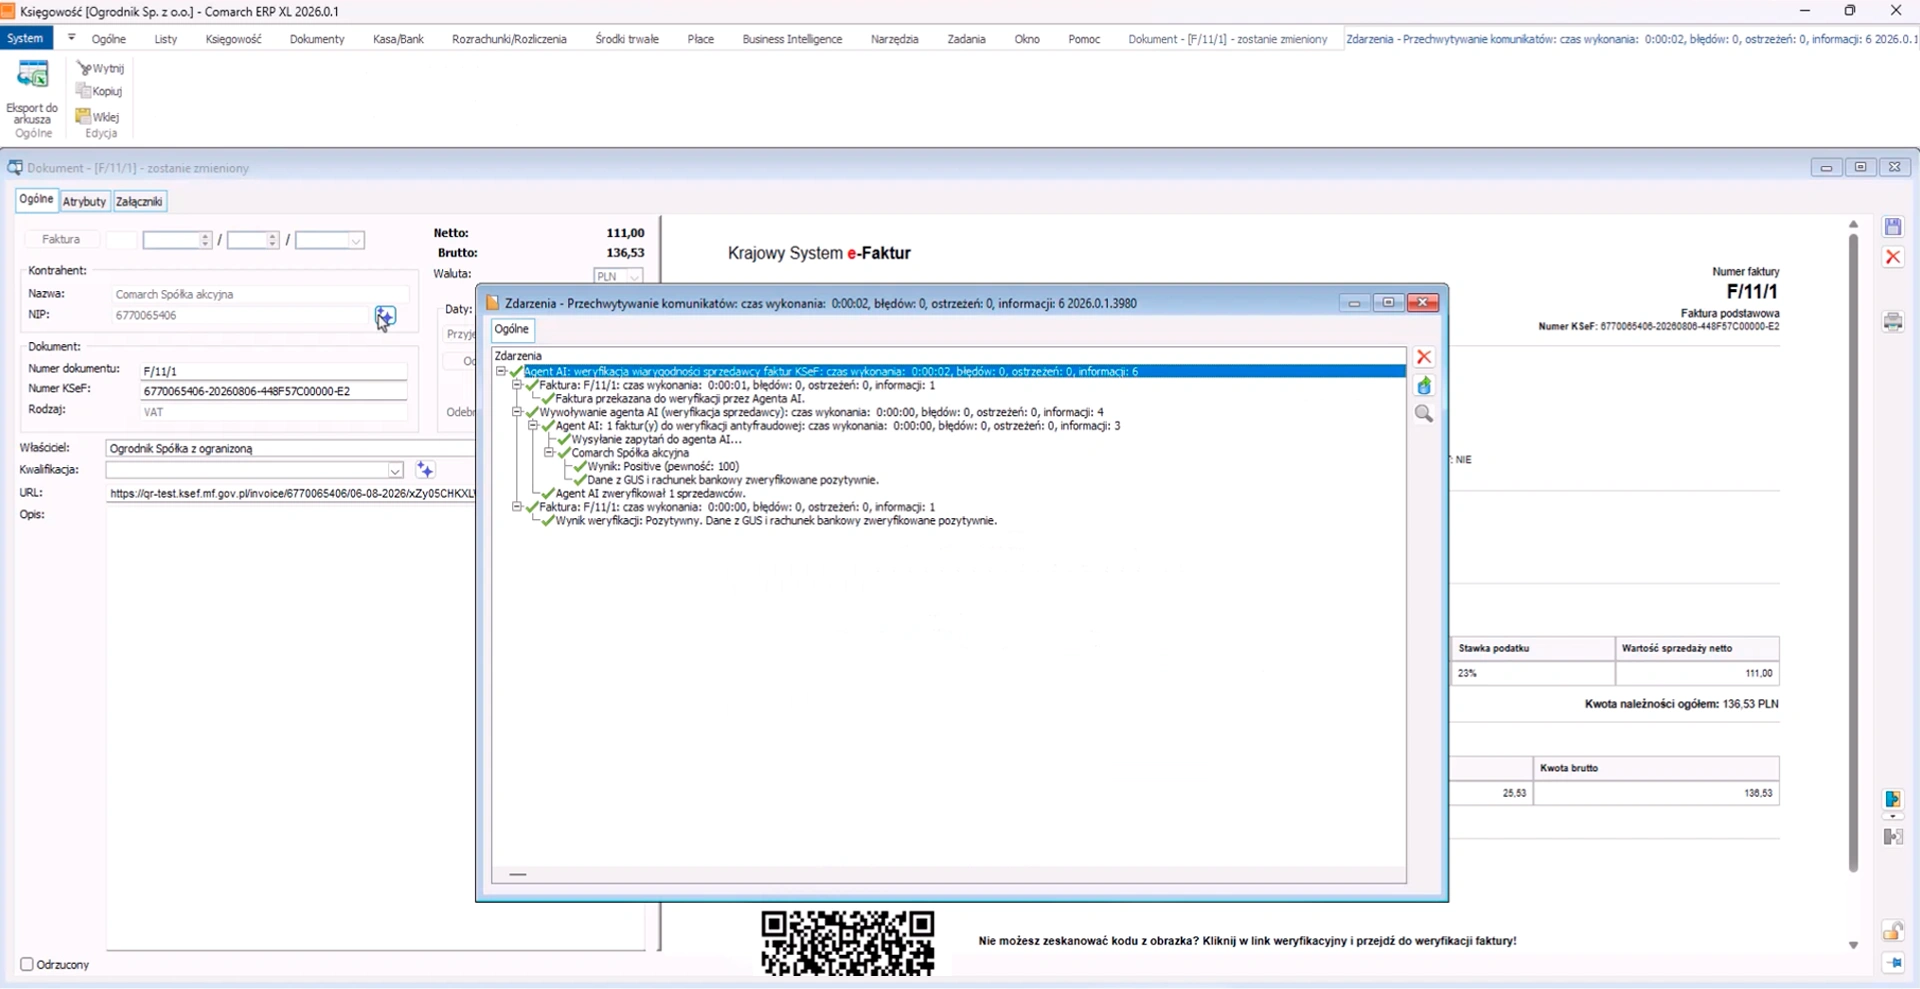Save the document with the floppy disk icon
Viewport: 1920px width, 989px height.
point(1893,227)
